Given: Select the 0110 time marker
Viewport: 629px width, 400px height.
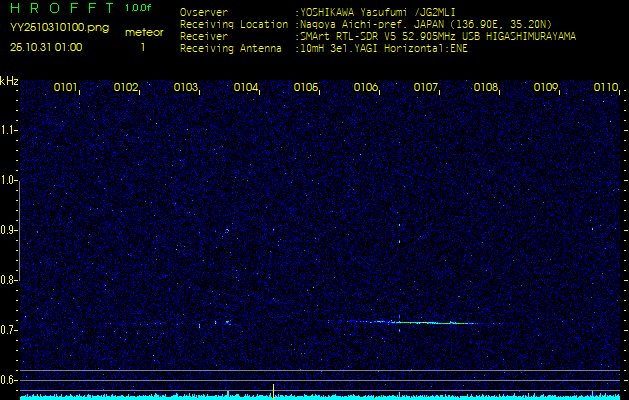Looking at the screenshot, I should pos(606,88).
